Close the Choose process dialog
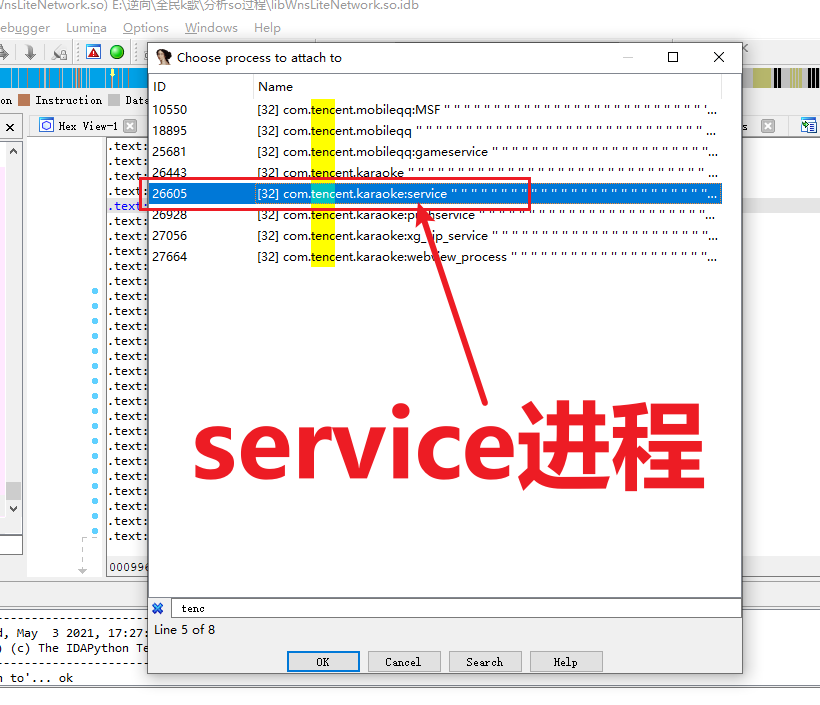Screen dimensions: 820x705 [719, 57]
